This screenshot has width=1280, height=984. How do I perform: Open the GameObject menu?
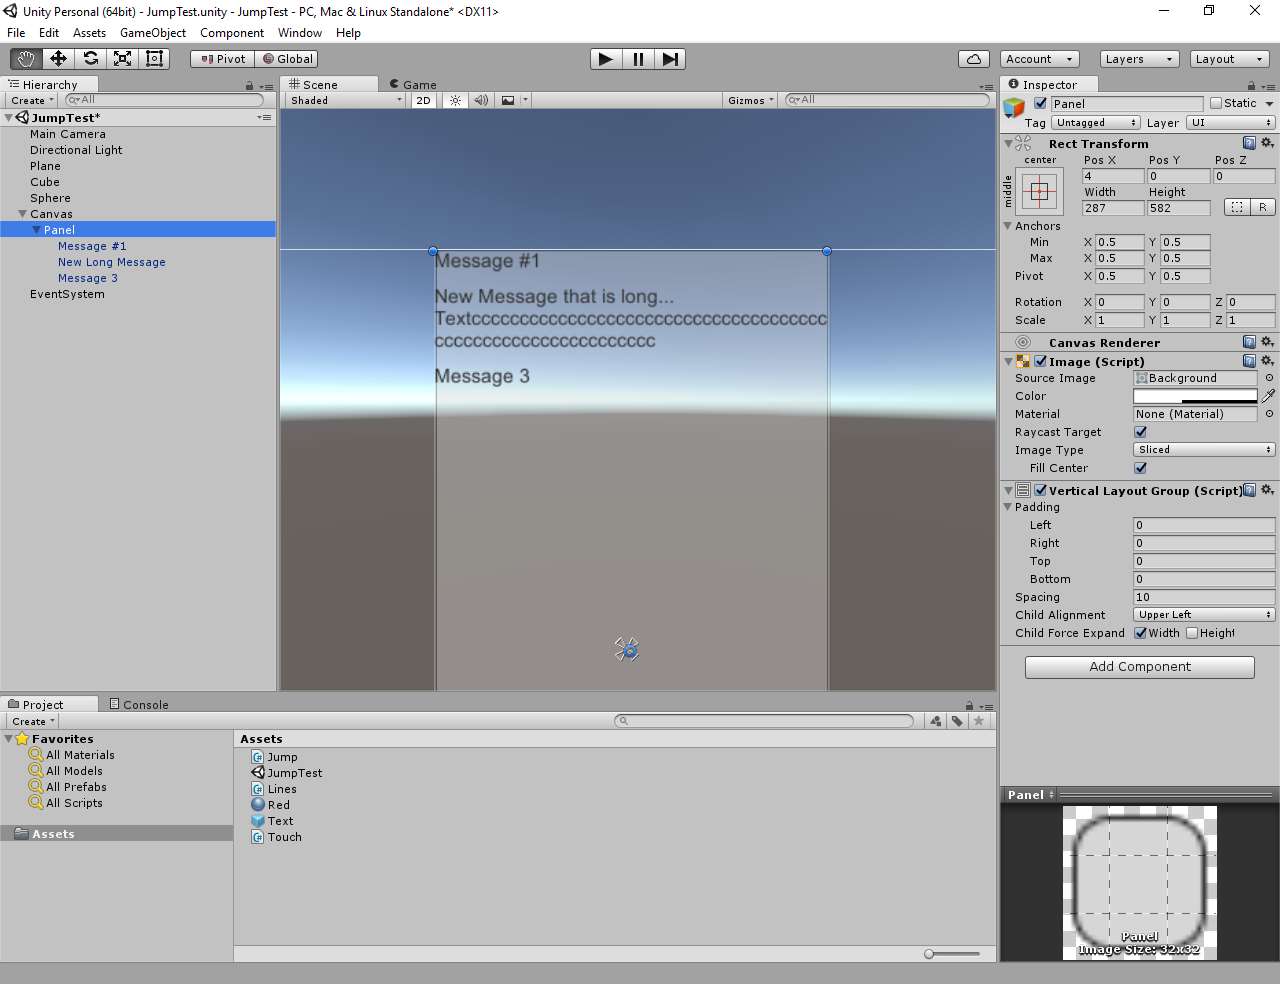152,32
